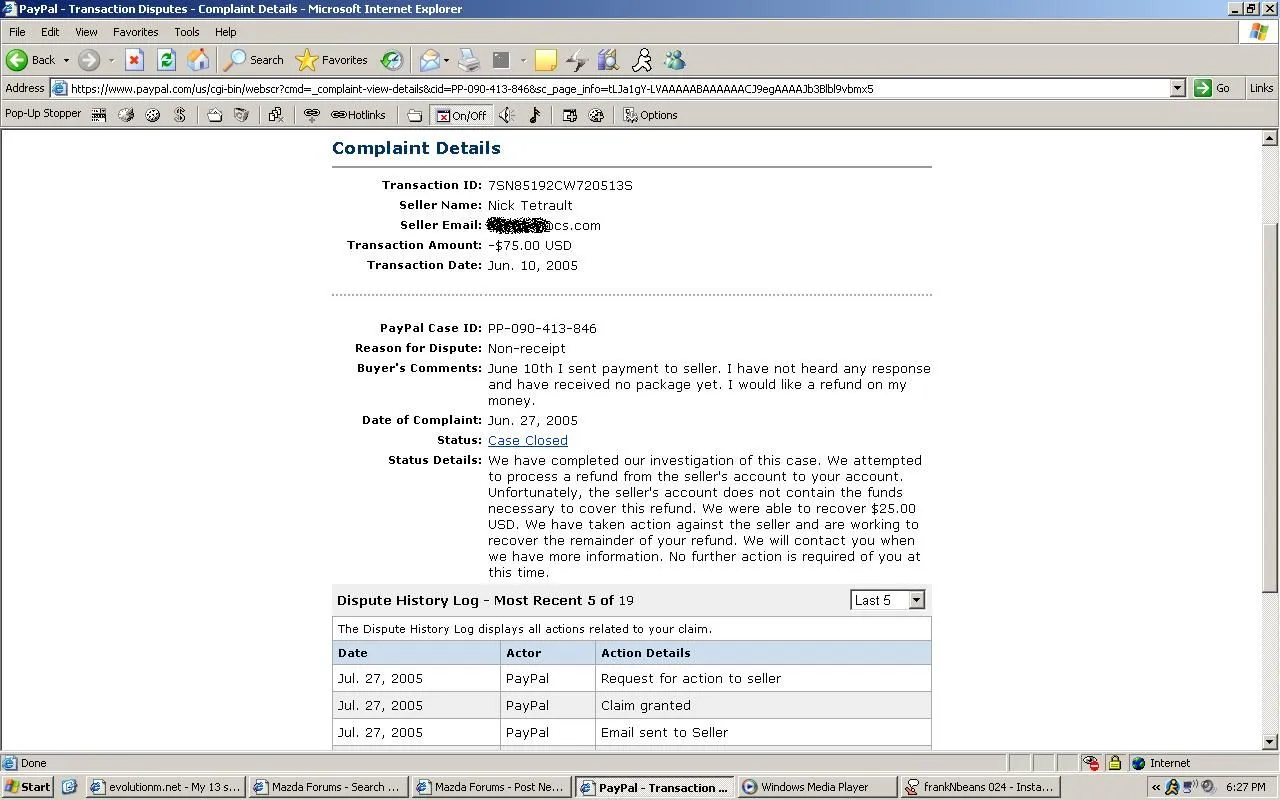Viewport: 1280px width, 800px height.
Task: Select 'Request for action to seller' row
Action: (x=632, y=678)
